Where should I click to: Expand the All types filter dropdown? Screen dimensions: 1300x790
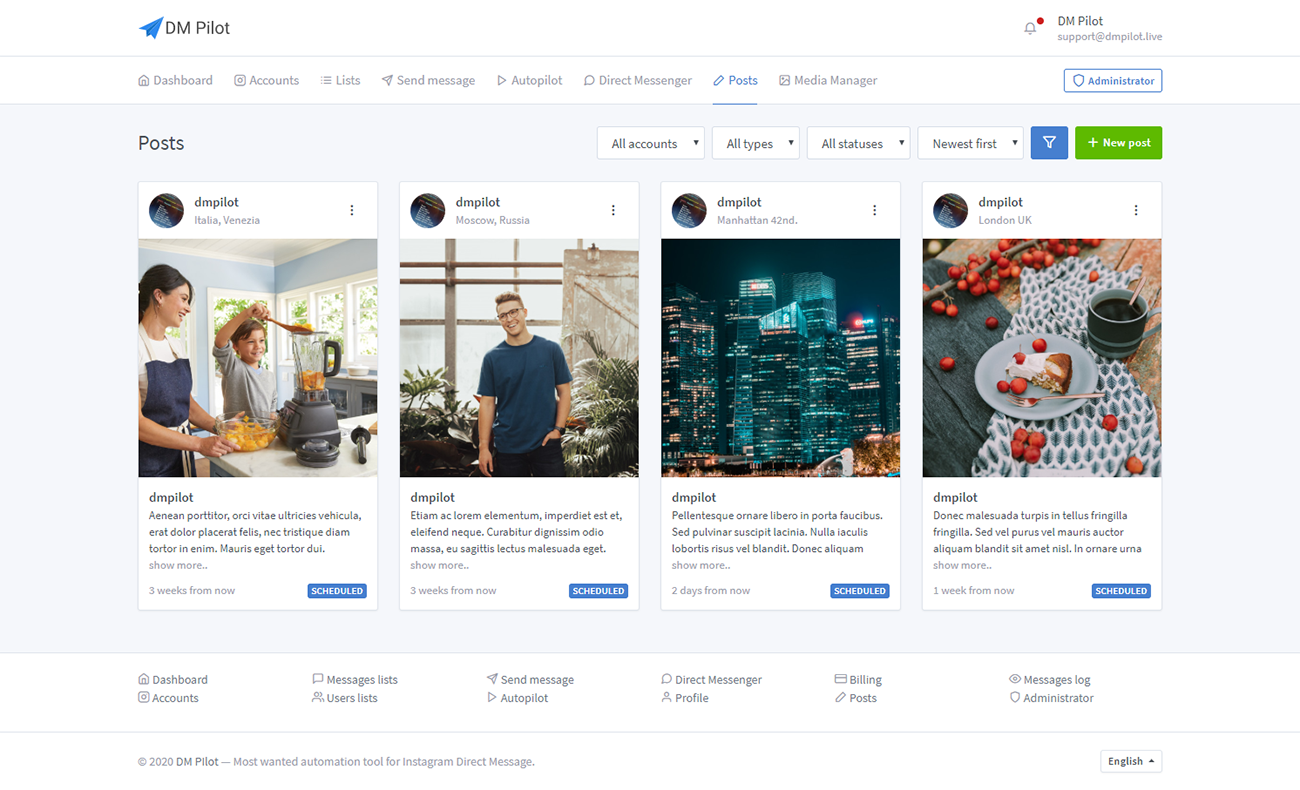[756, 143]
